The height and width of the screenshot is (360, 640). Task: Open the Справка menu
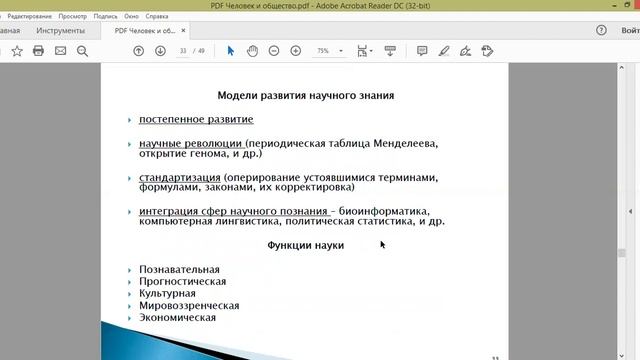tap(157, 16)
